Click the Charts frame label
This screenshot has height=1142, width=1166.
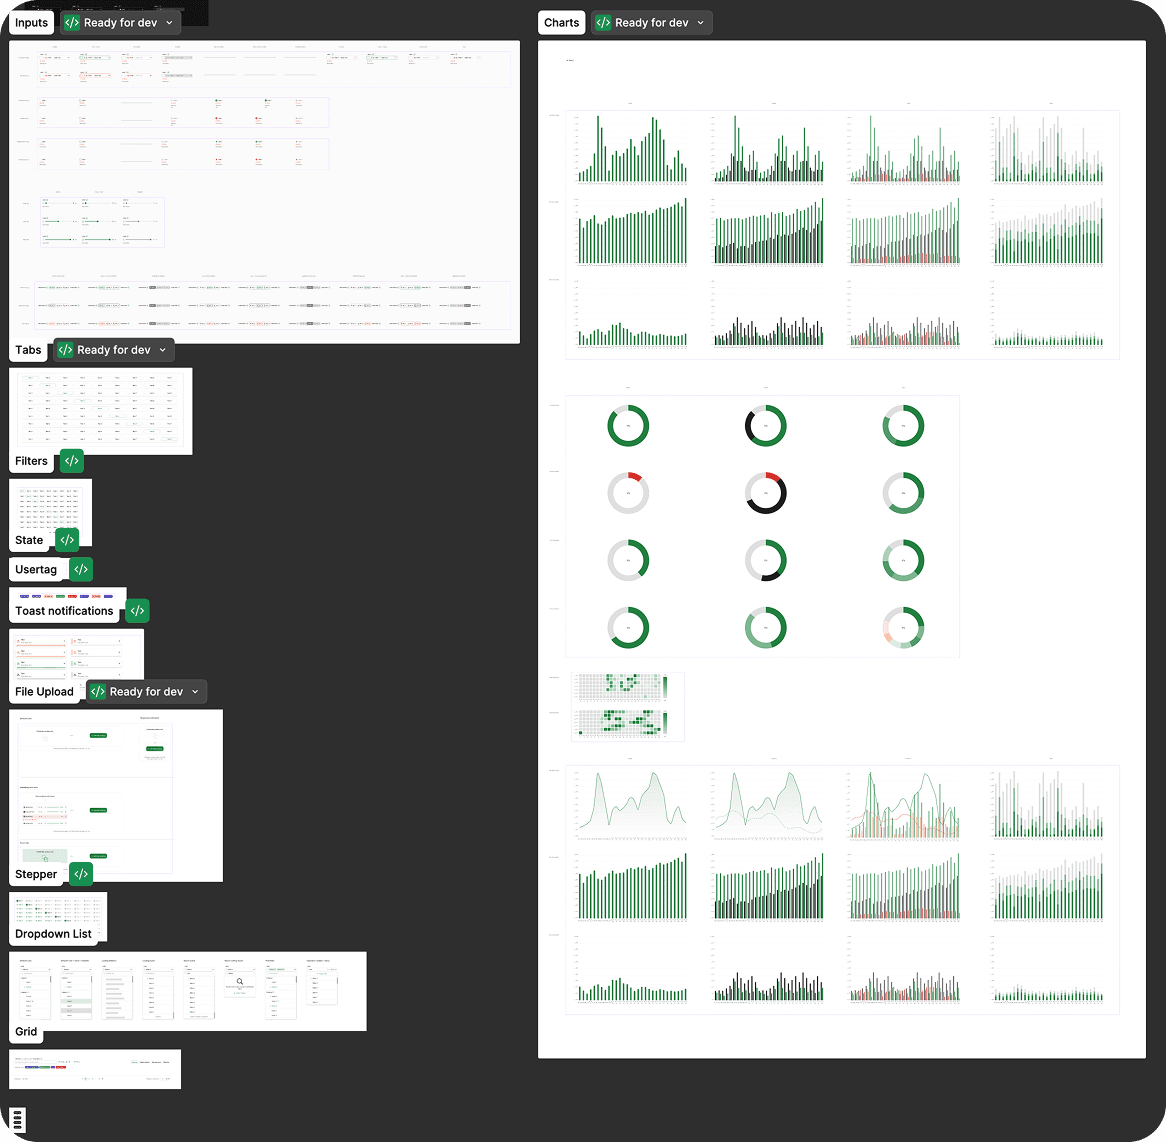(x=561, y=22)
